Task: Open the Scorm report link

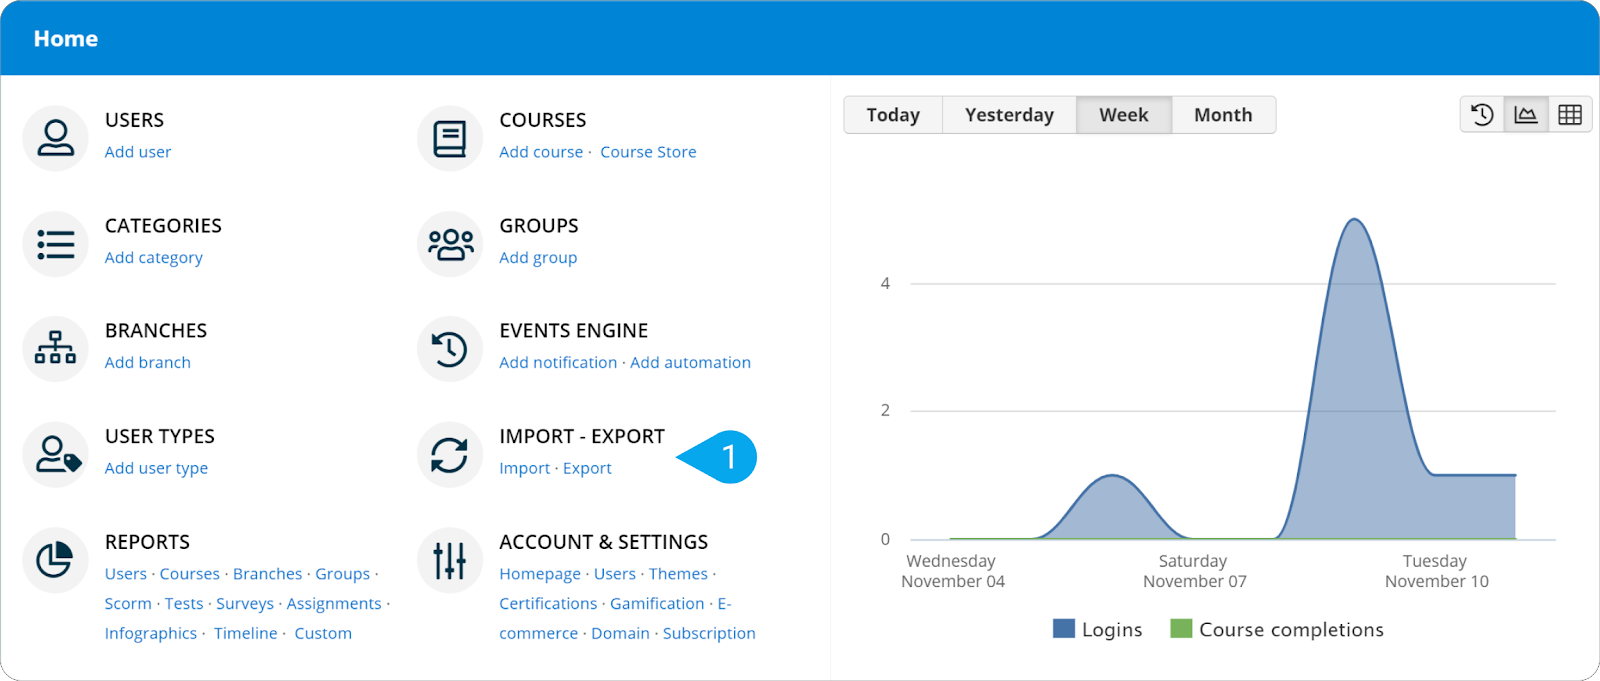Action: click(x=128, y=604)
